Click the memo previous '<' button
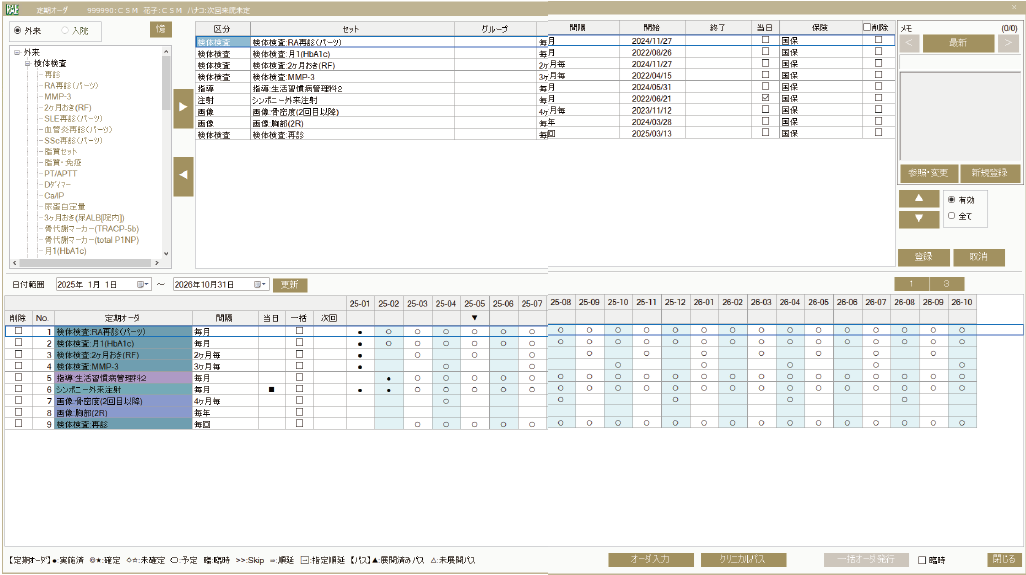The width and height of the screenshot is (1026, 575). point(910,43)
